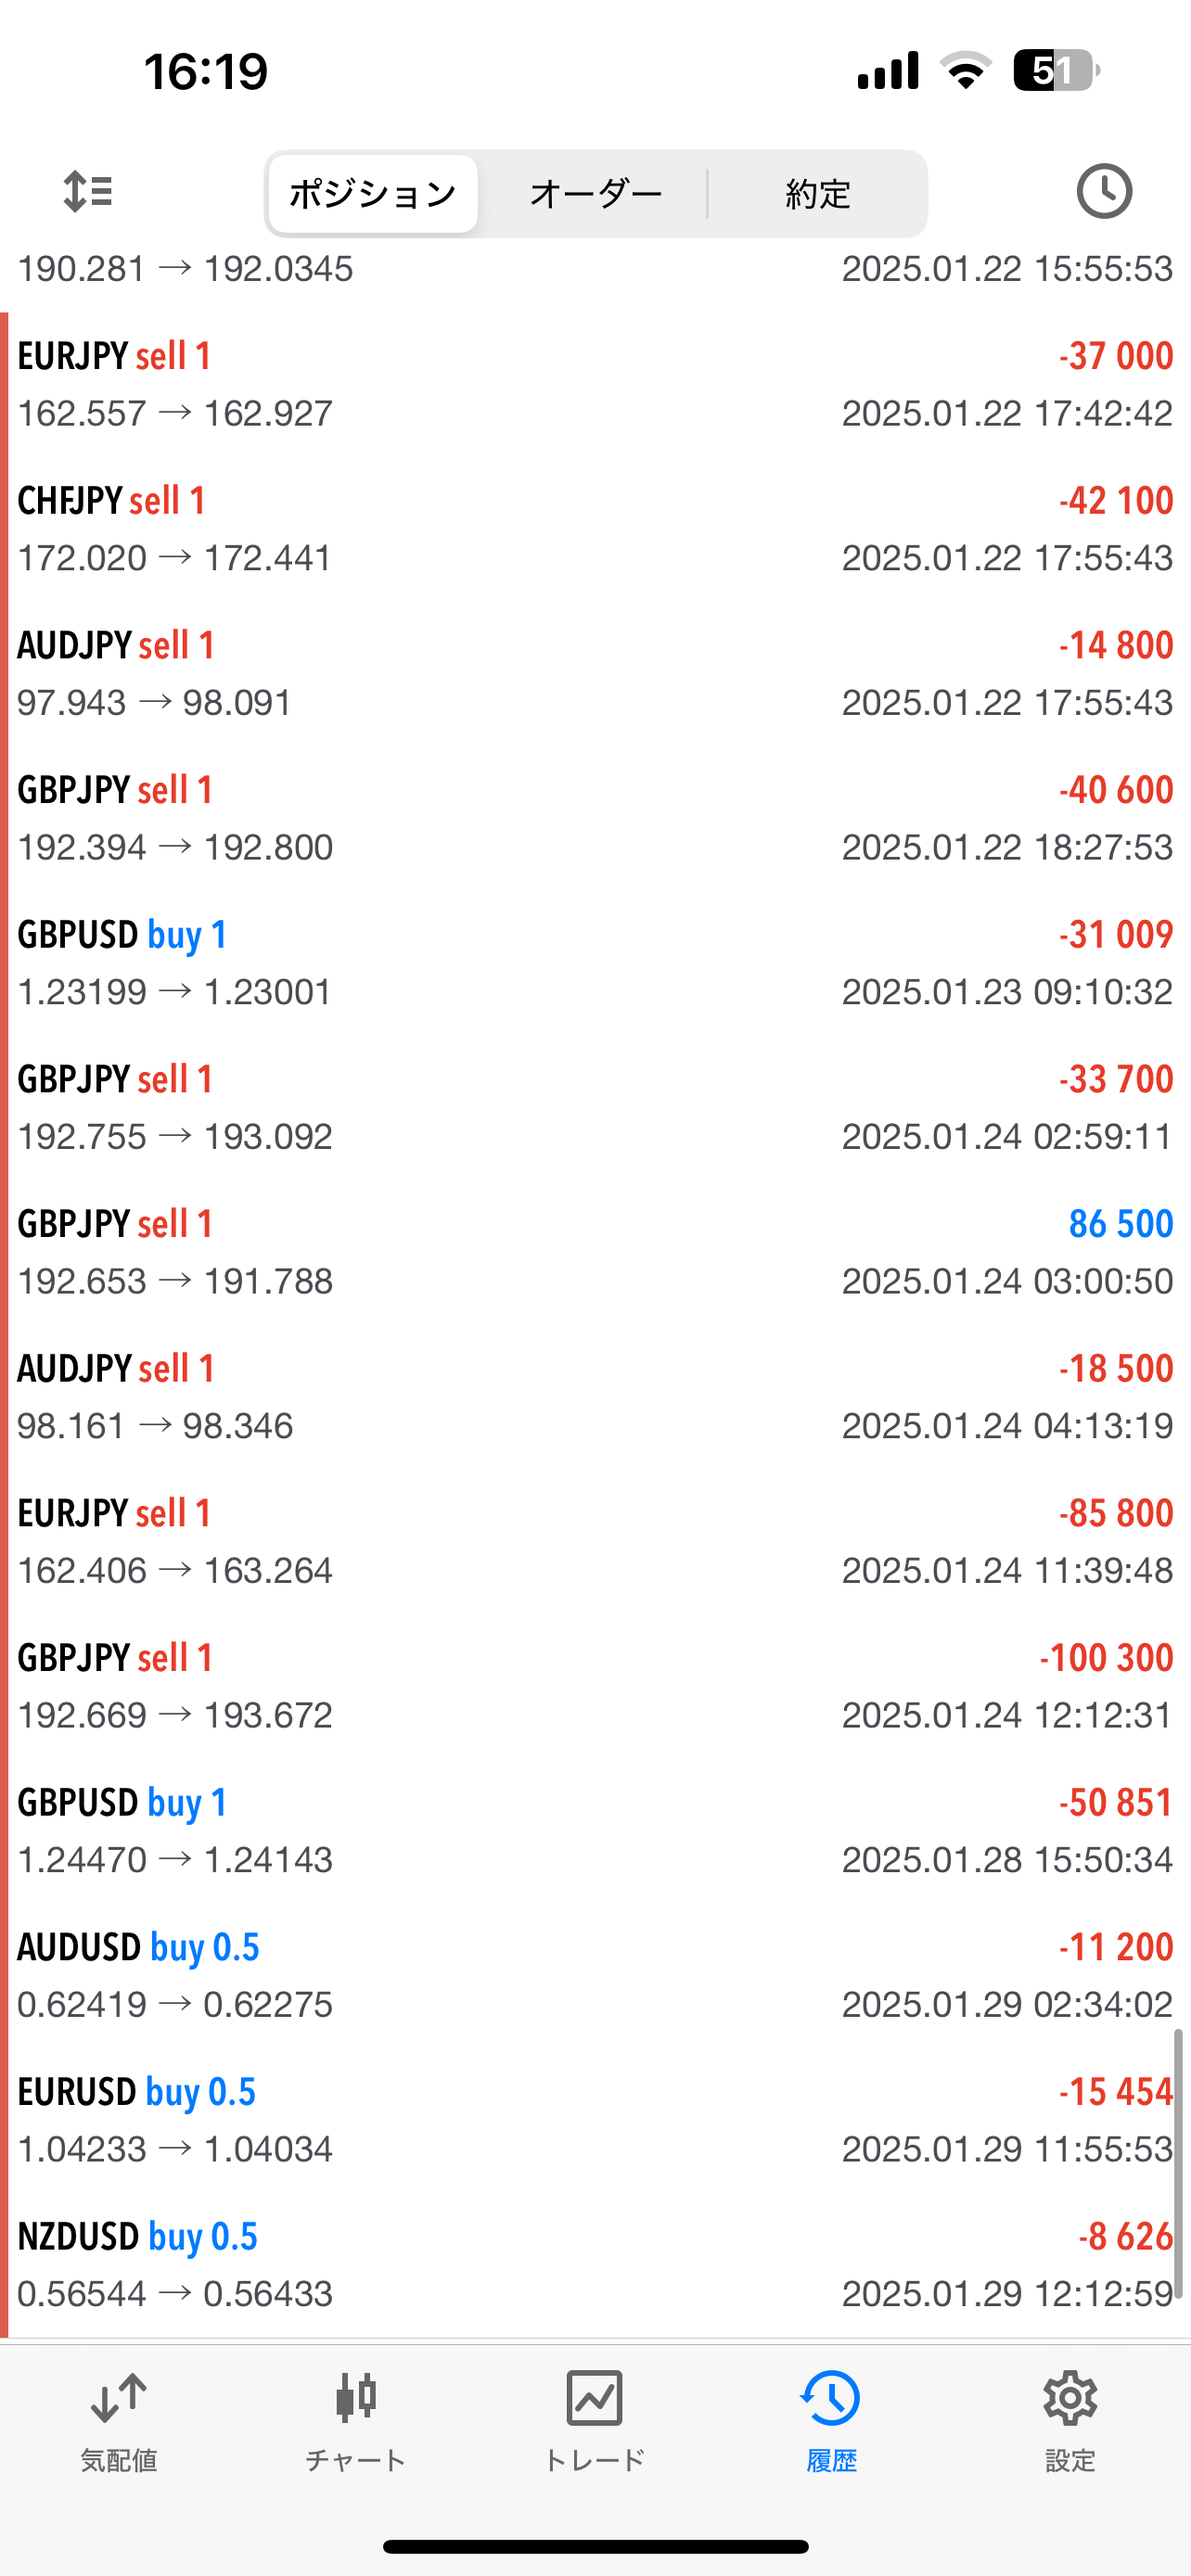
Task: Switch to the オーダー segment
Action: coord(596,193)
